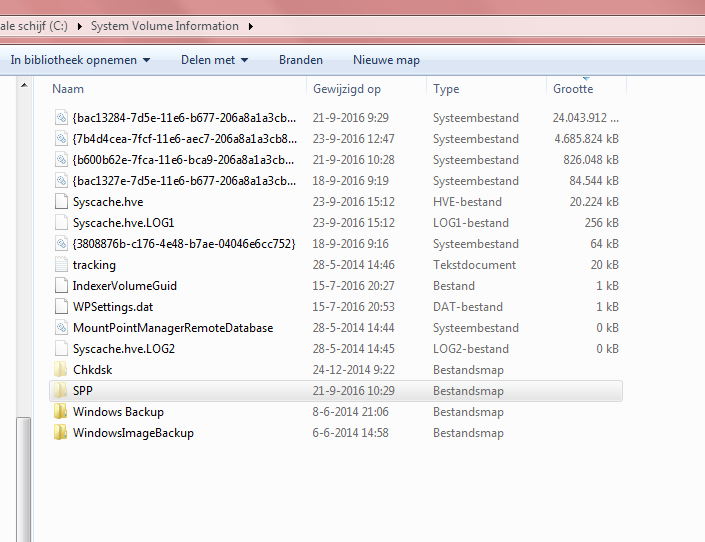The height and width of the screenshot is (542, 705).
Task: Select file name 'tracking'
Action: [x=94, y=265]
